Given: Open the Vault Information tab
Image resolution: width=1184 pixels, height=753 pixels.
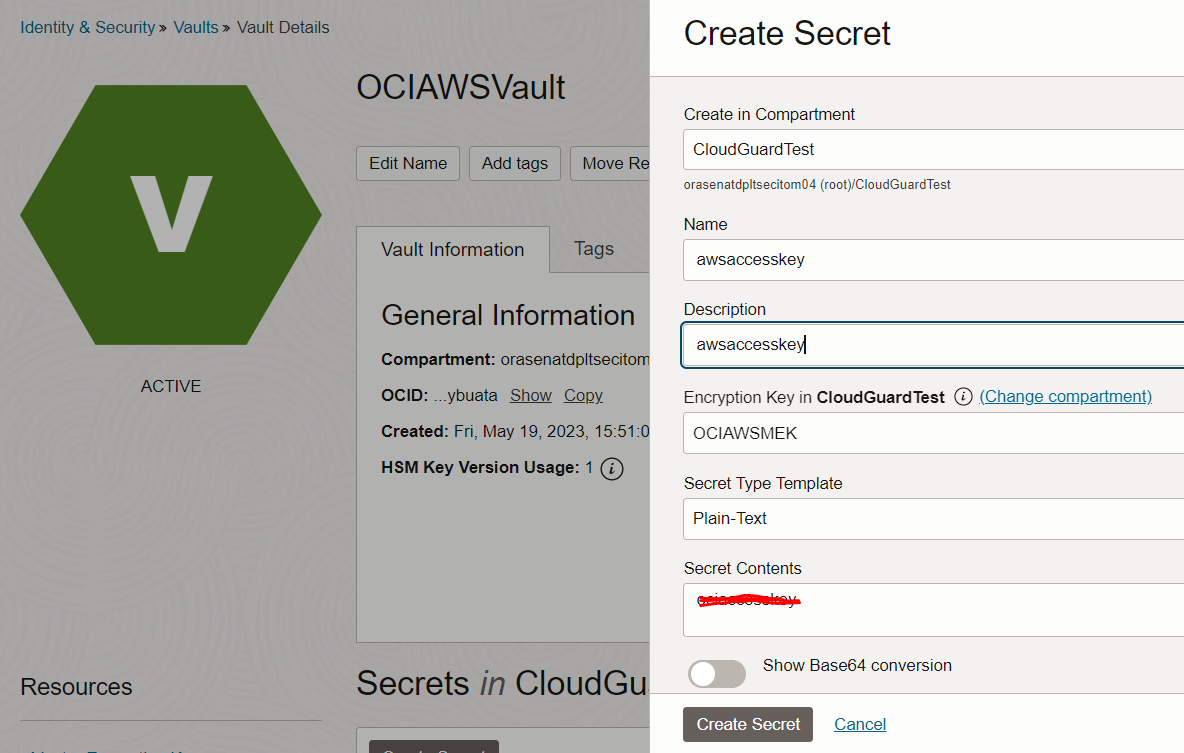Looking at the screenshot, I should point(452,248).
